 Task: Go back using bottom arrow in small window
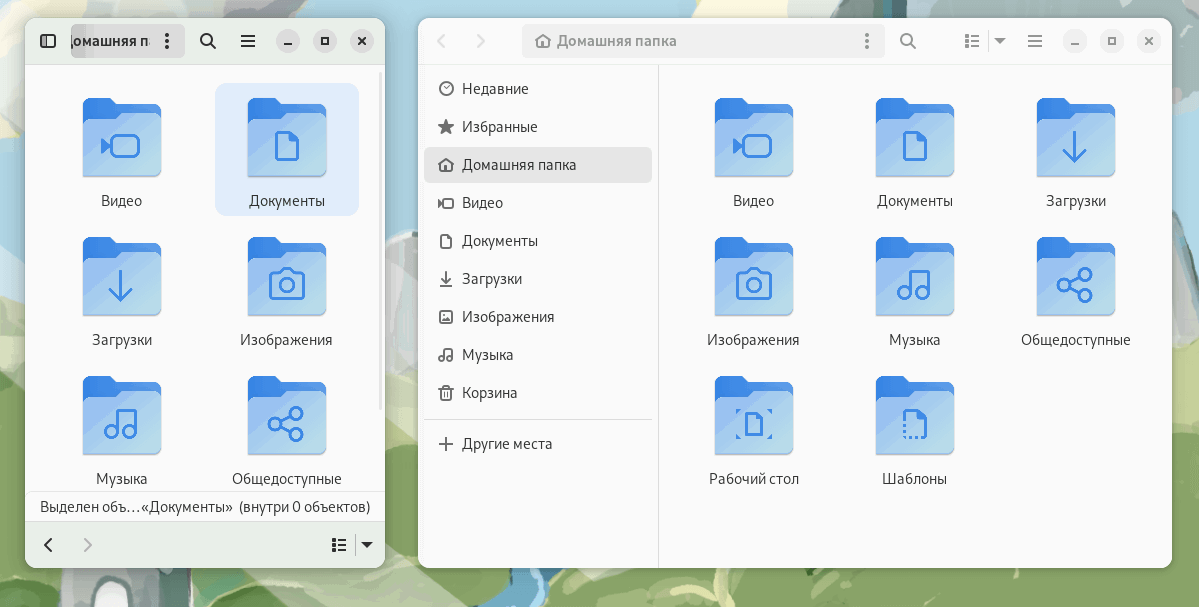click(x=48, y=544)
